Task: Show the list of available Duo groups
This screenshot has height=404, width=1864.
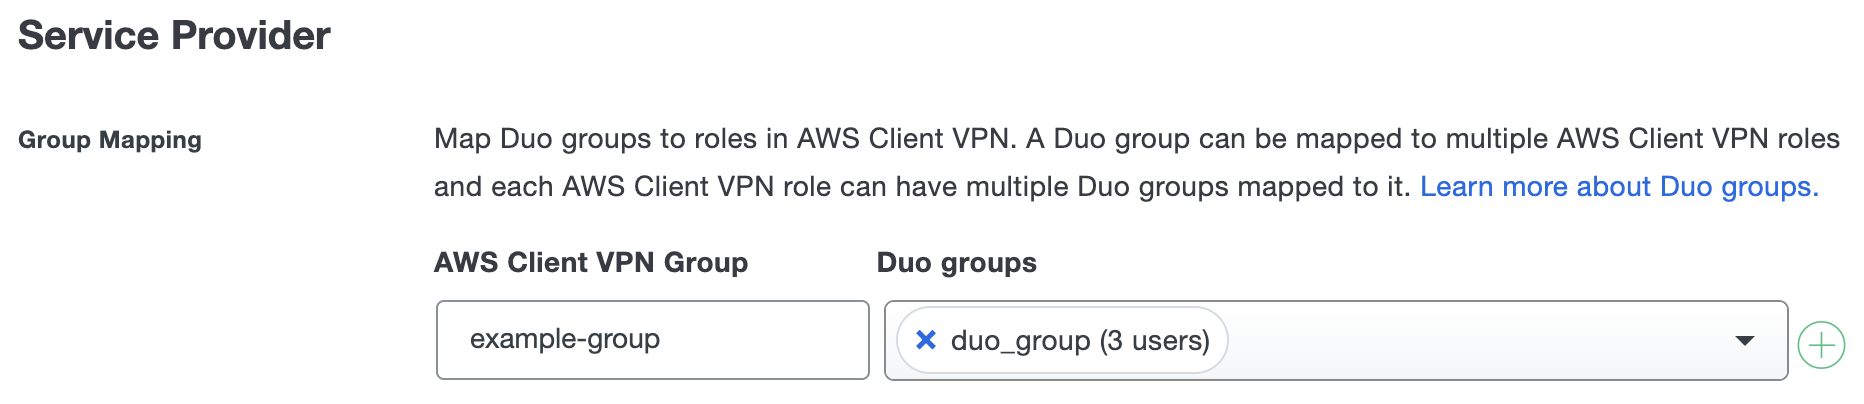Action: 1745,341
